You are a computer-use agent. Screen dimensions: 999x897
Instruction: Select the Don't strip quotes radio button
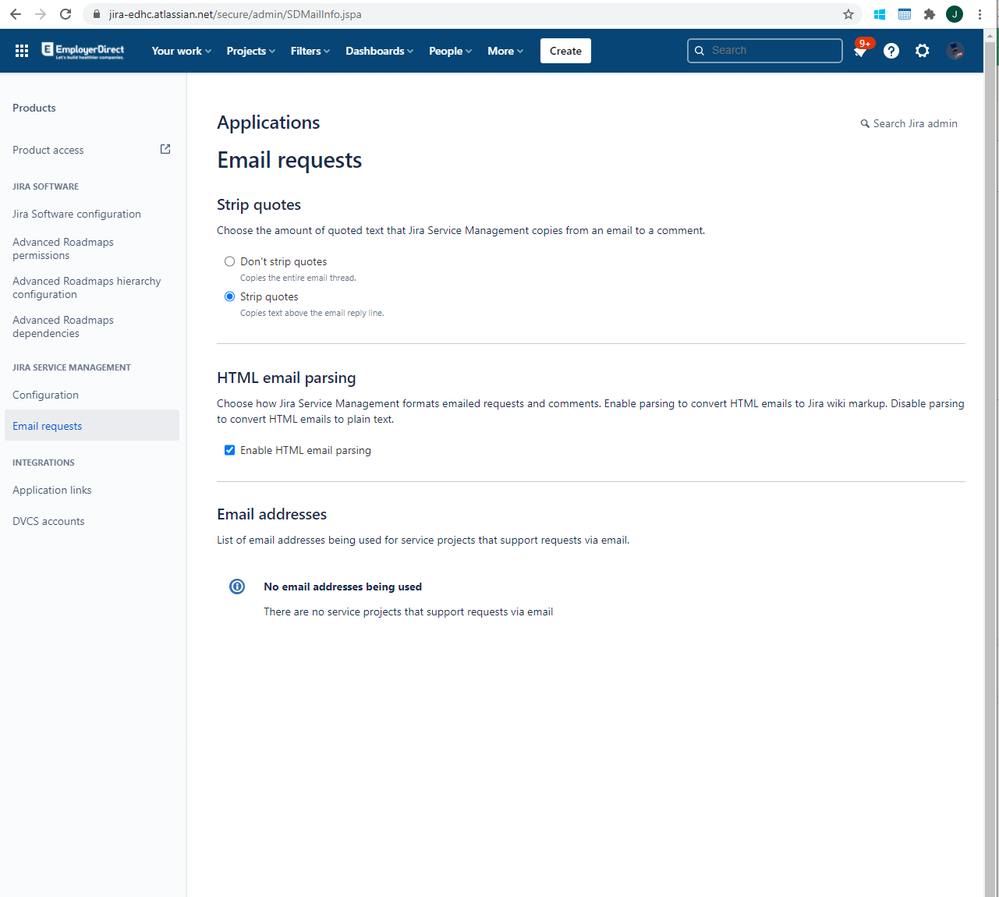[229, 261]
